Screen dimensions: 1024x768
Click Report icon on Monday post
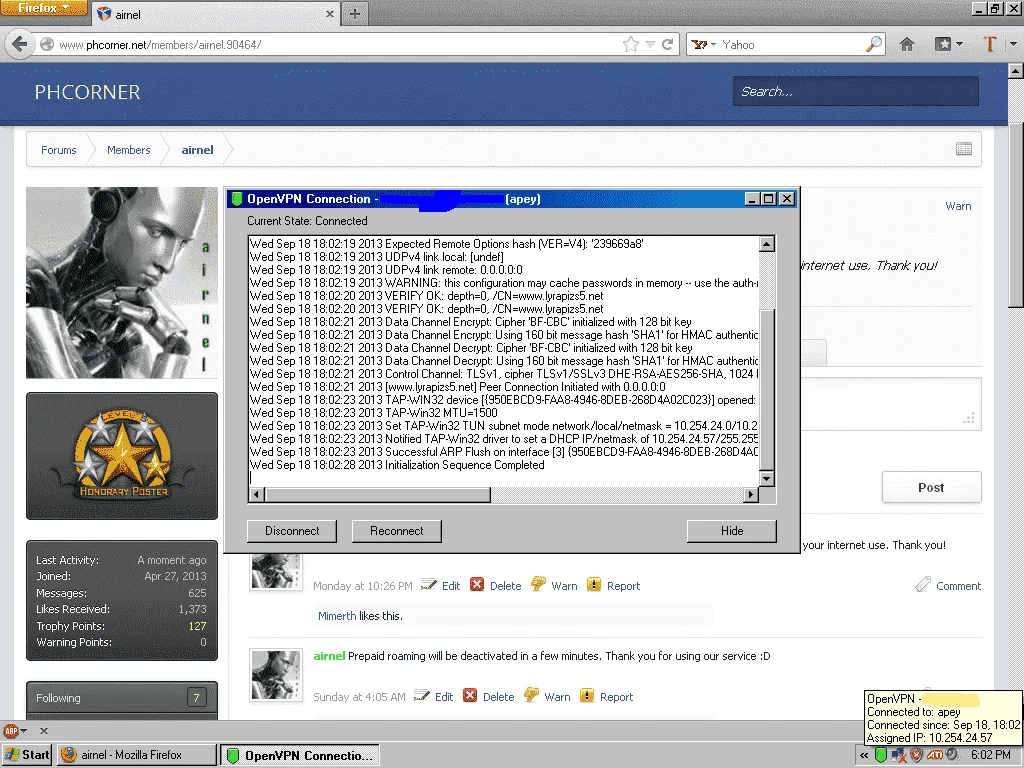pyautogui.click(x=594, y=584)
